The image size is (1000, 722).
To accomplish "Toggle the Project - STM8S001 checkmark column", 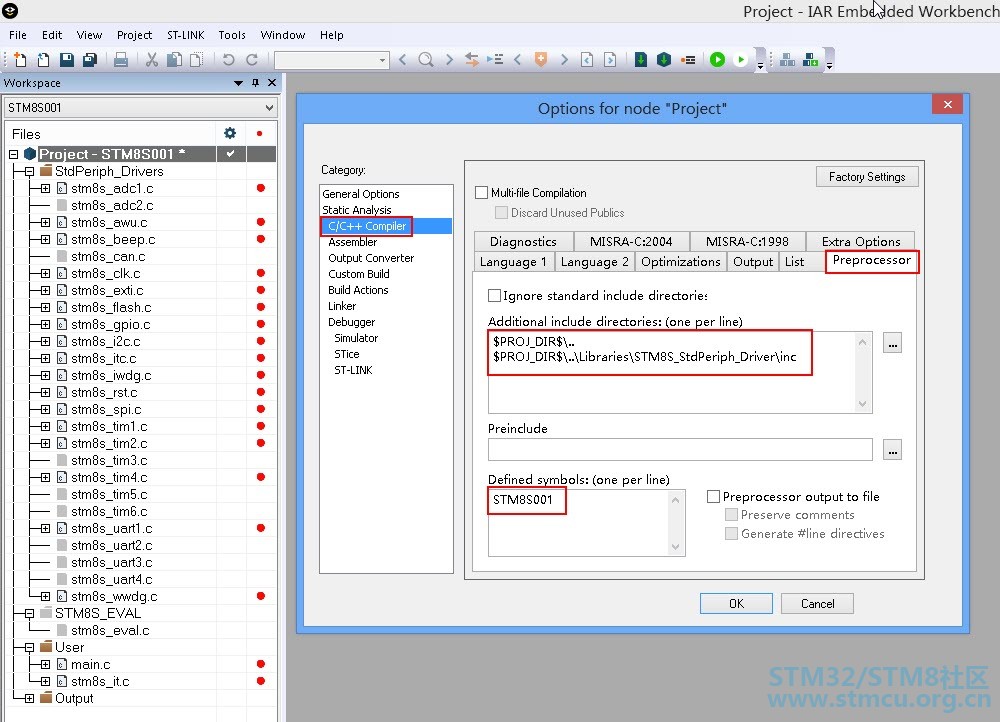I will 230,154.
